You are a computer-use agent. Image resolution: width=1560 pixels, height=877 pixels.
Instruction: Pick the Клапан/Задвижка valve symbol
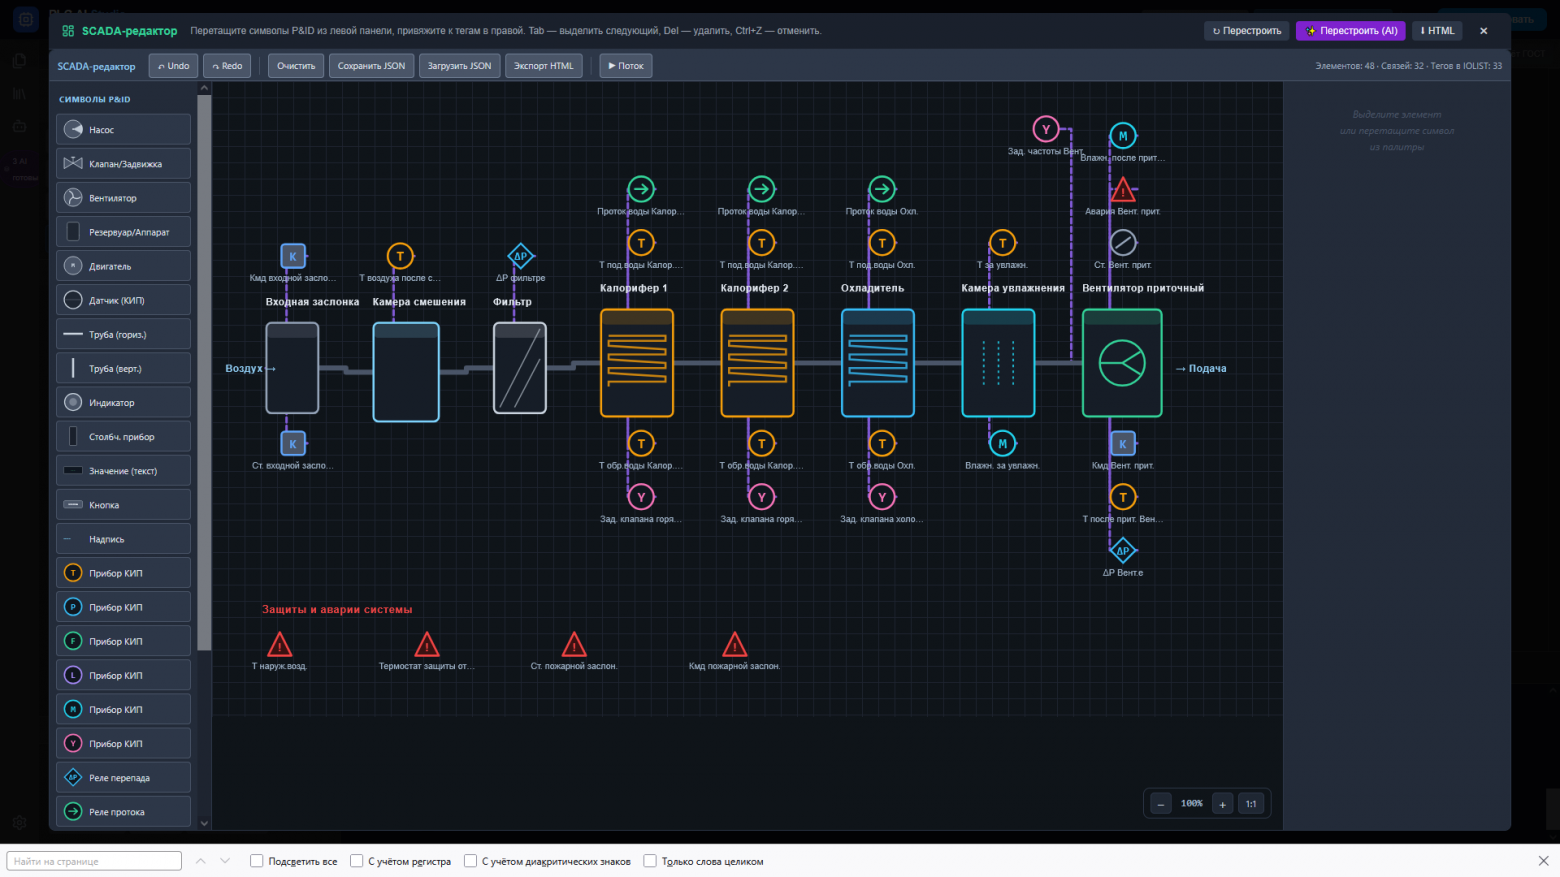point(123,163)
